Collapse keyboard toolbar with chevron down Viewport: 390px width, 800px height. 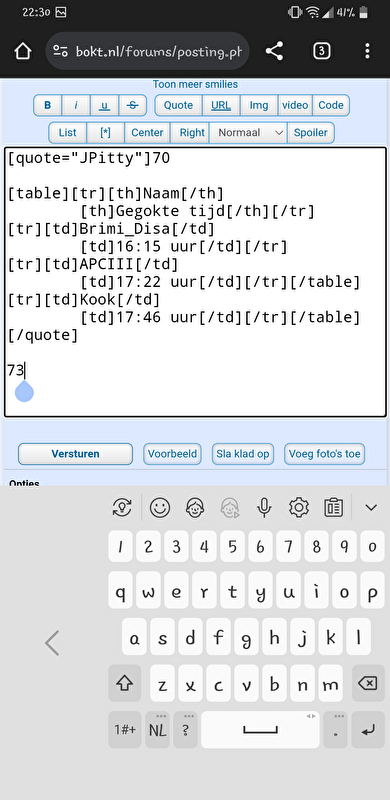click(371, 507)
